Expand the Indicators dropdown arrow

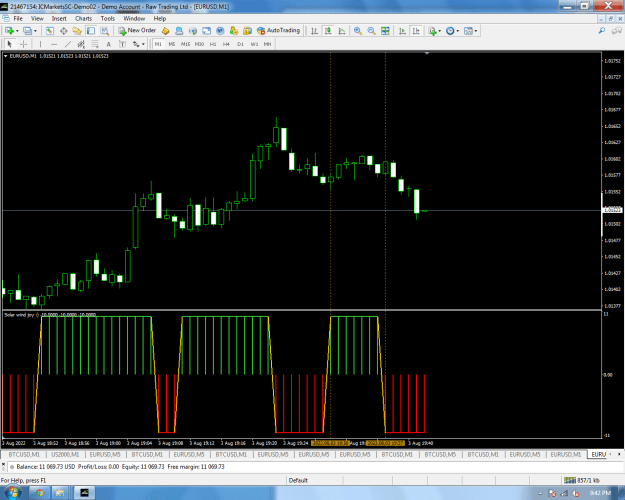(440, 31)
